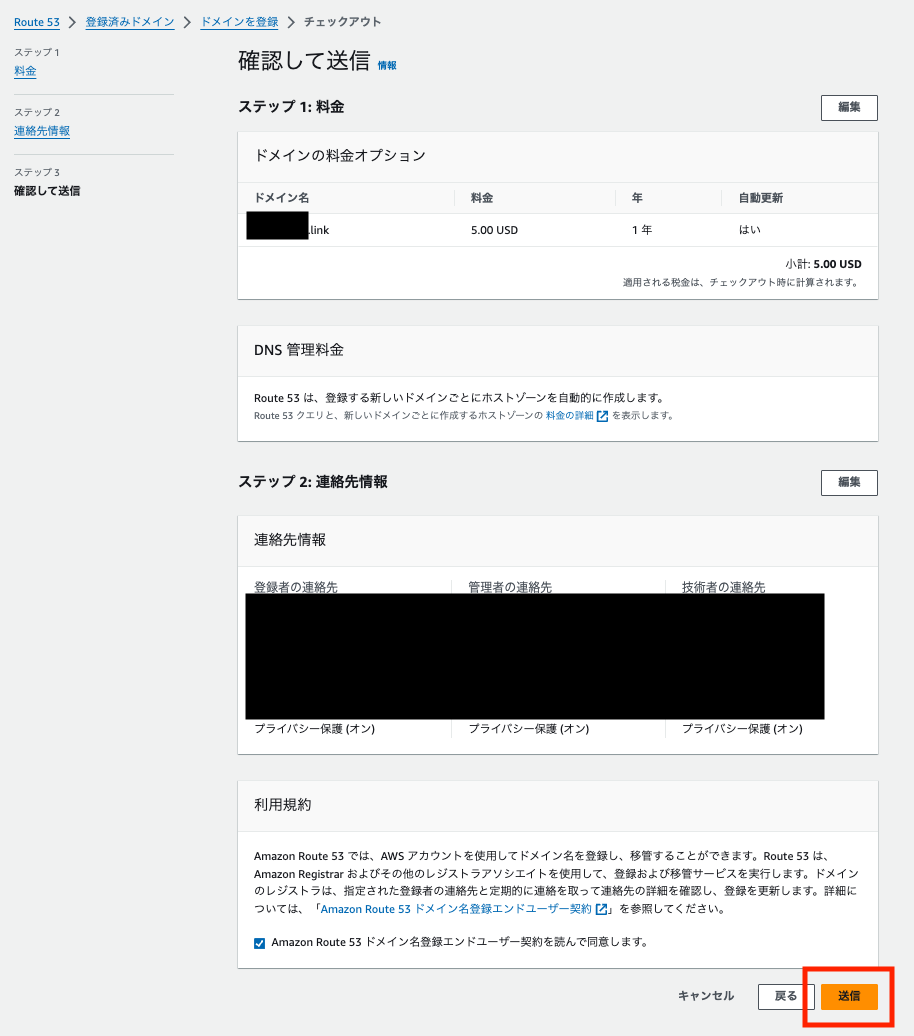
Task: Click プライバシー保護 (オン) under 登録者
Action: pos(315,729)
